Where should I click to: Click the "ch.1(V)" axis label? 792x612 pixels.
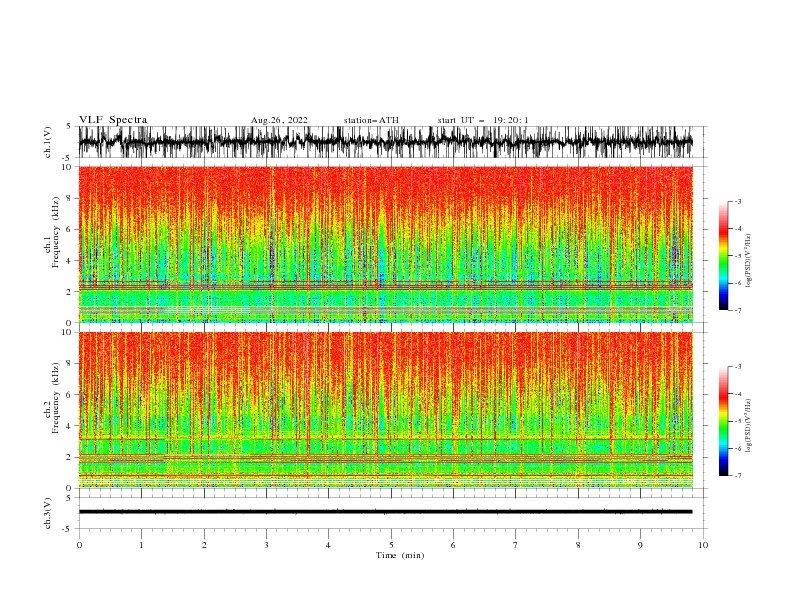click(48, 142)
